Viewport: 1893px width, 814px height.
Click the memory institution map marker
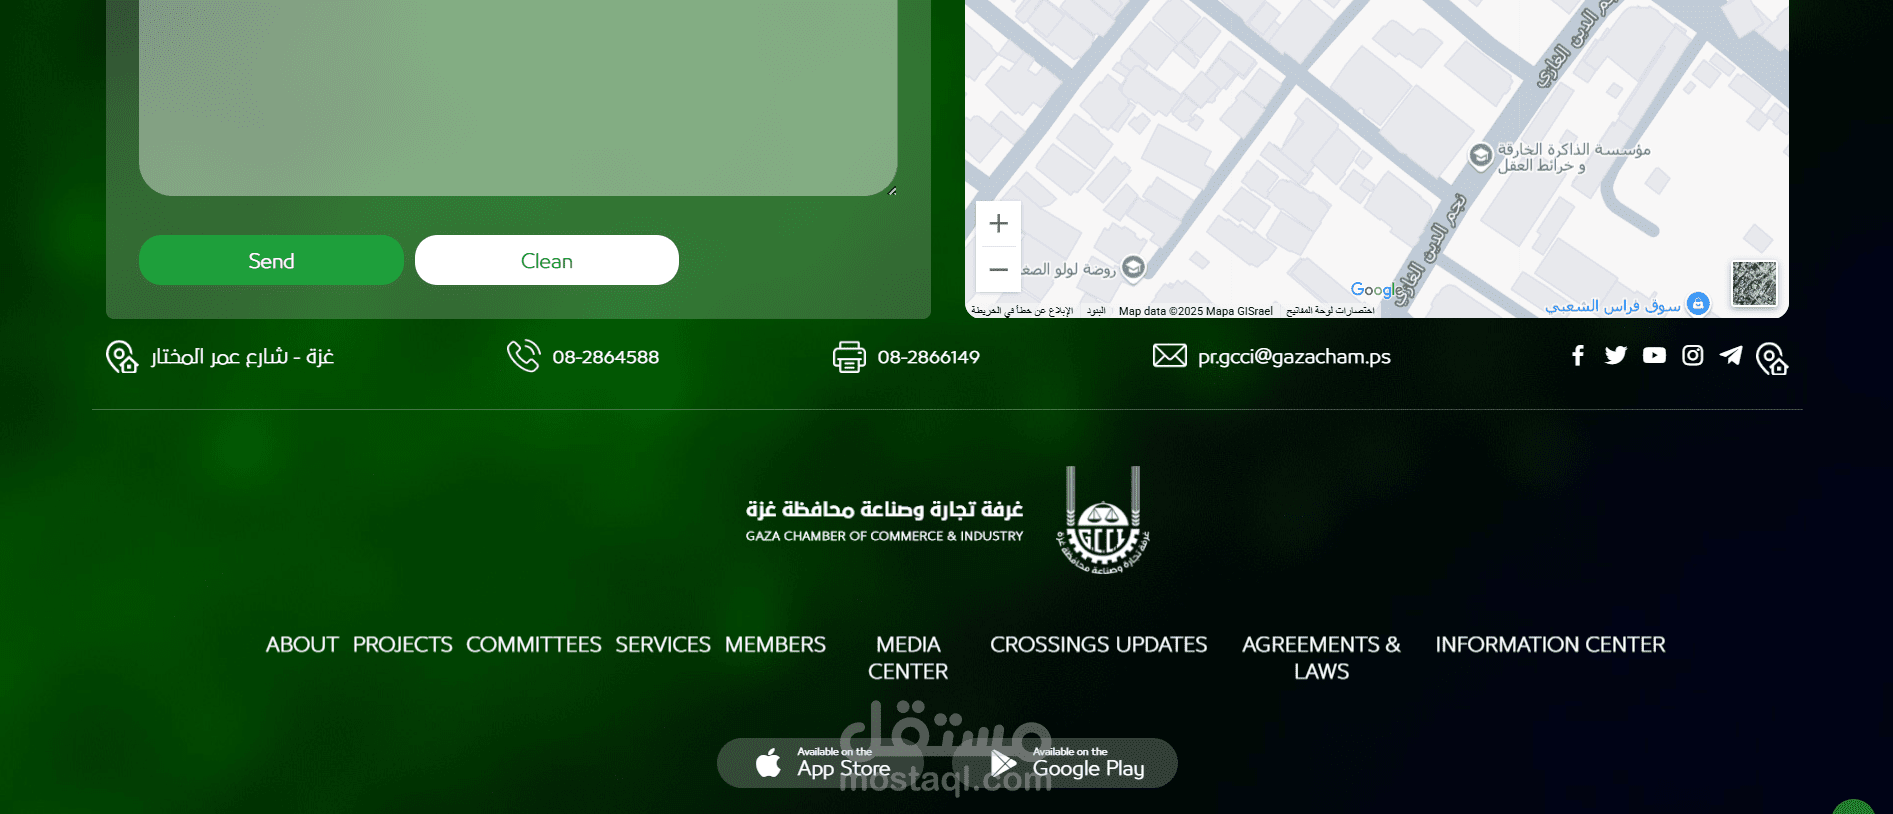tap(1481, 156)
